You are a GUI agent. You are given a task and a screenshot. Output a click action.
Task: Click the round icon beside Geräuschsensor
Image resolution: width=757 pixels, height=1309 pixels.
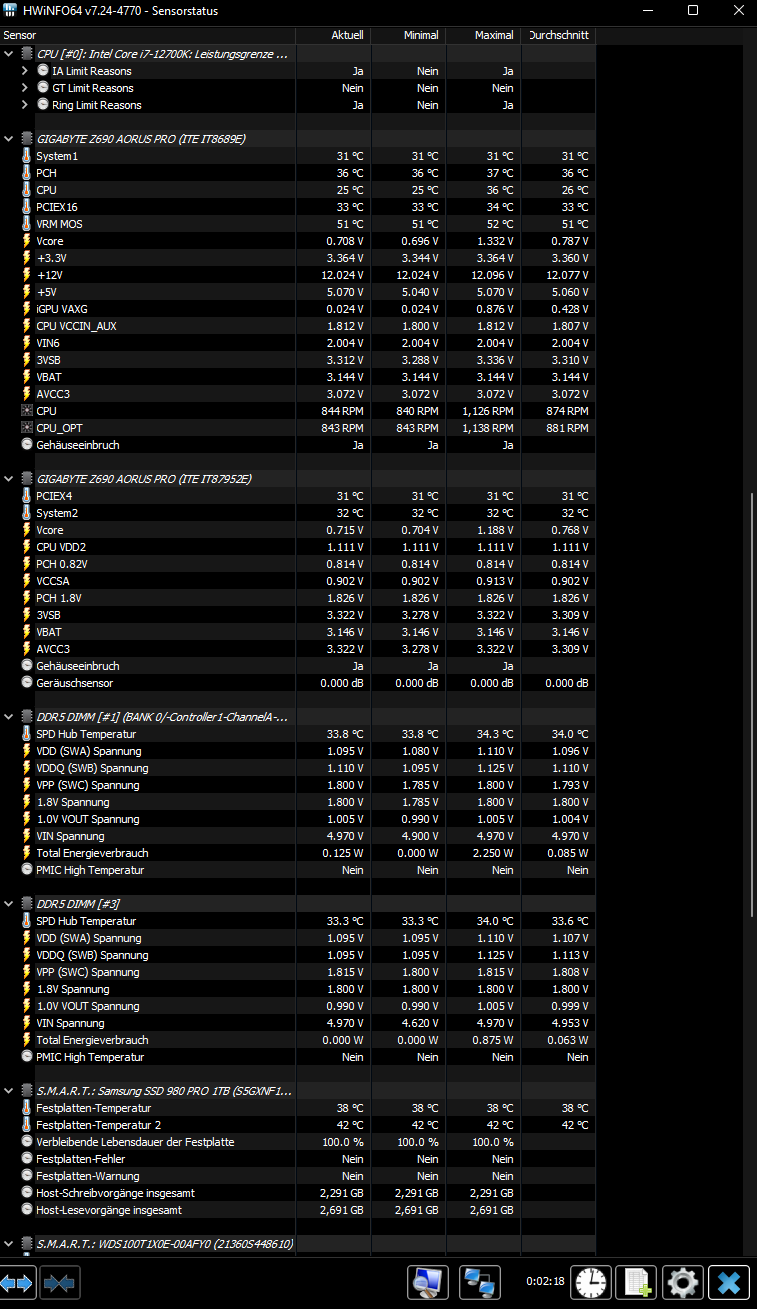coord(27,683)
